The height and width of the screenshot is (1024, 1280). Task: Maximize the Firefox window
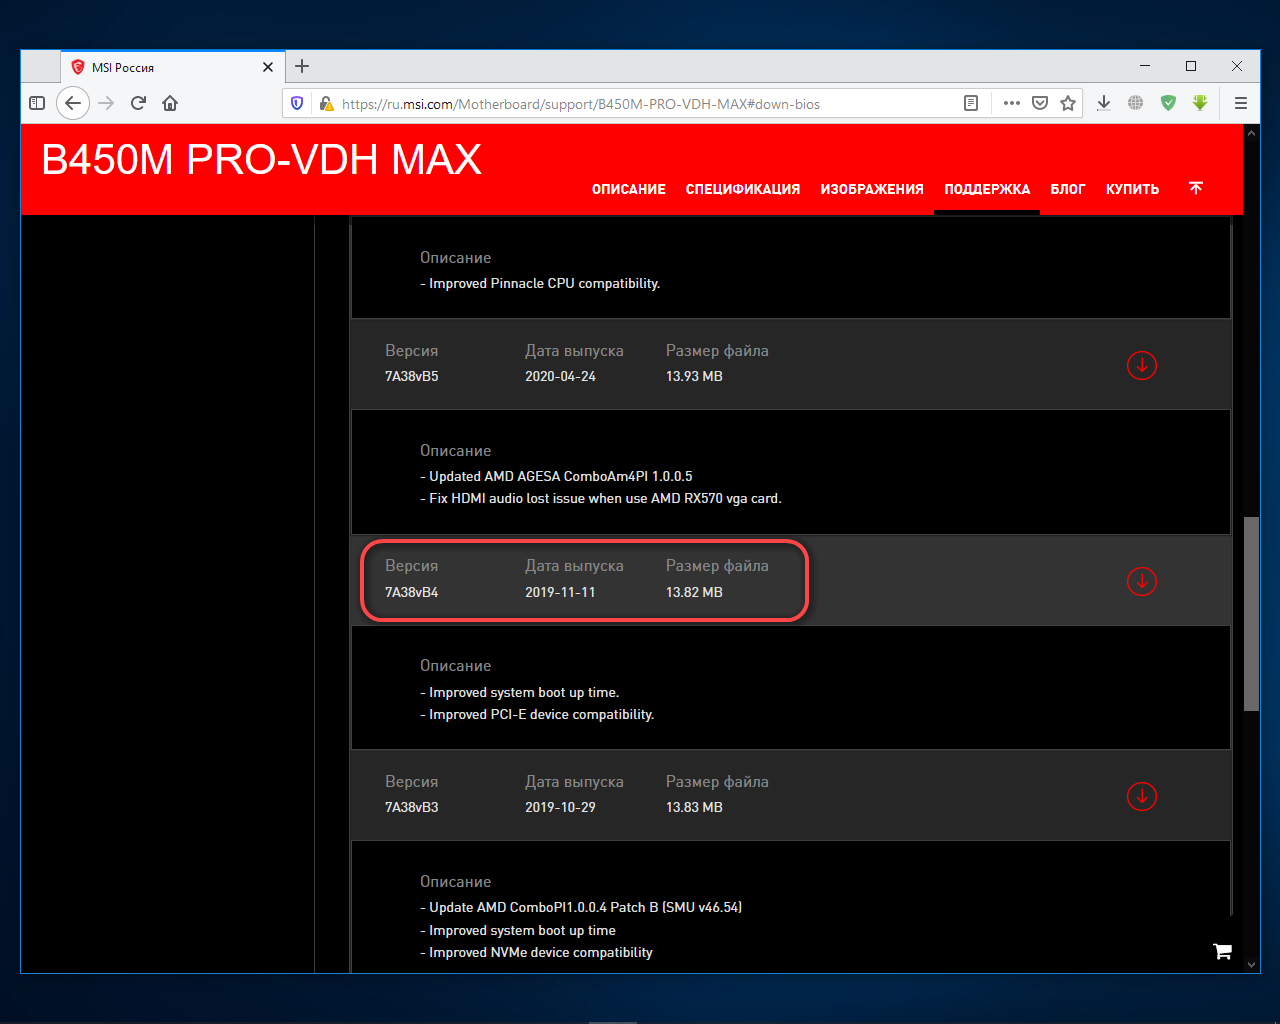(1191, 66)
